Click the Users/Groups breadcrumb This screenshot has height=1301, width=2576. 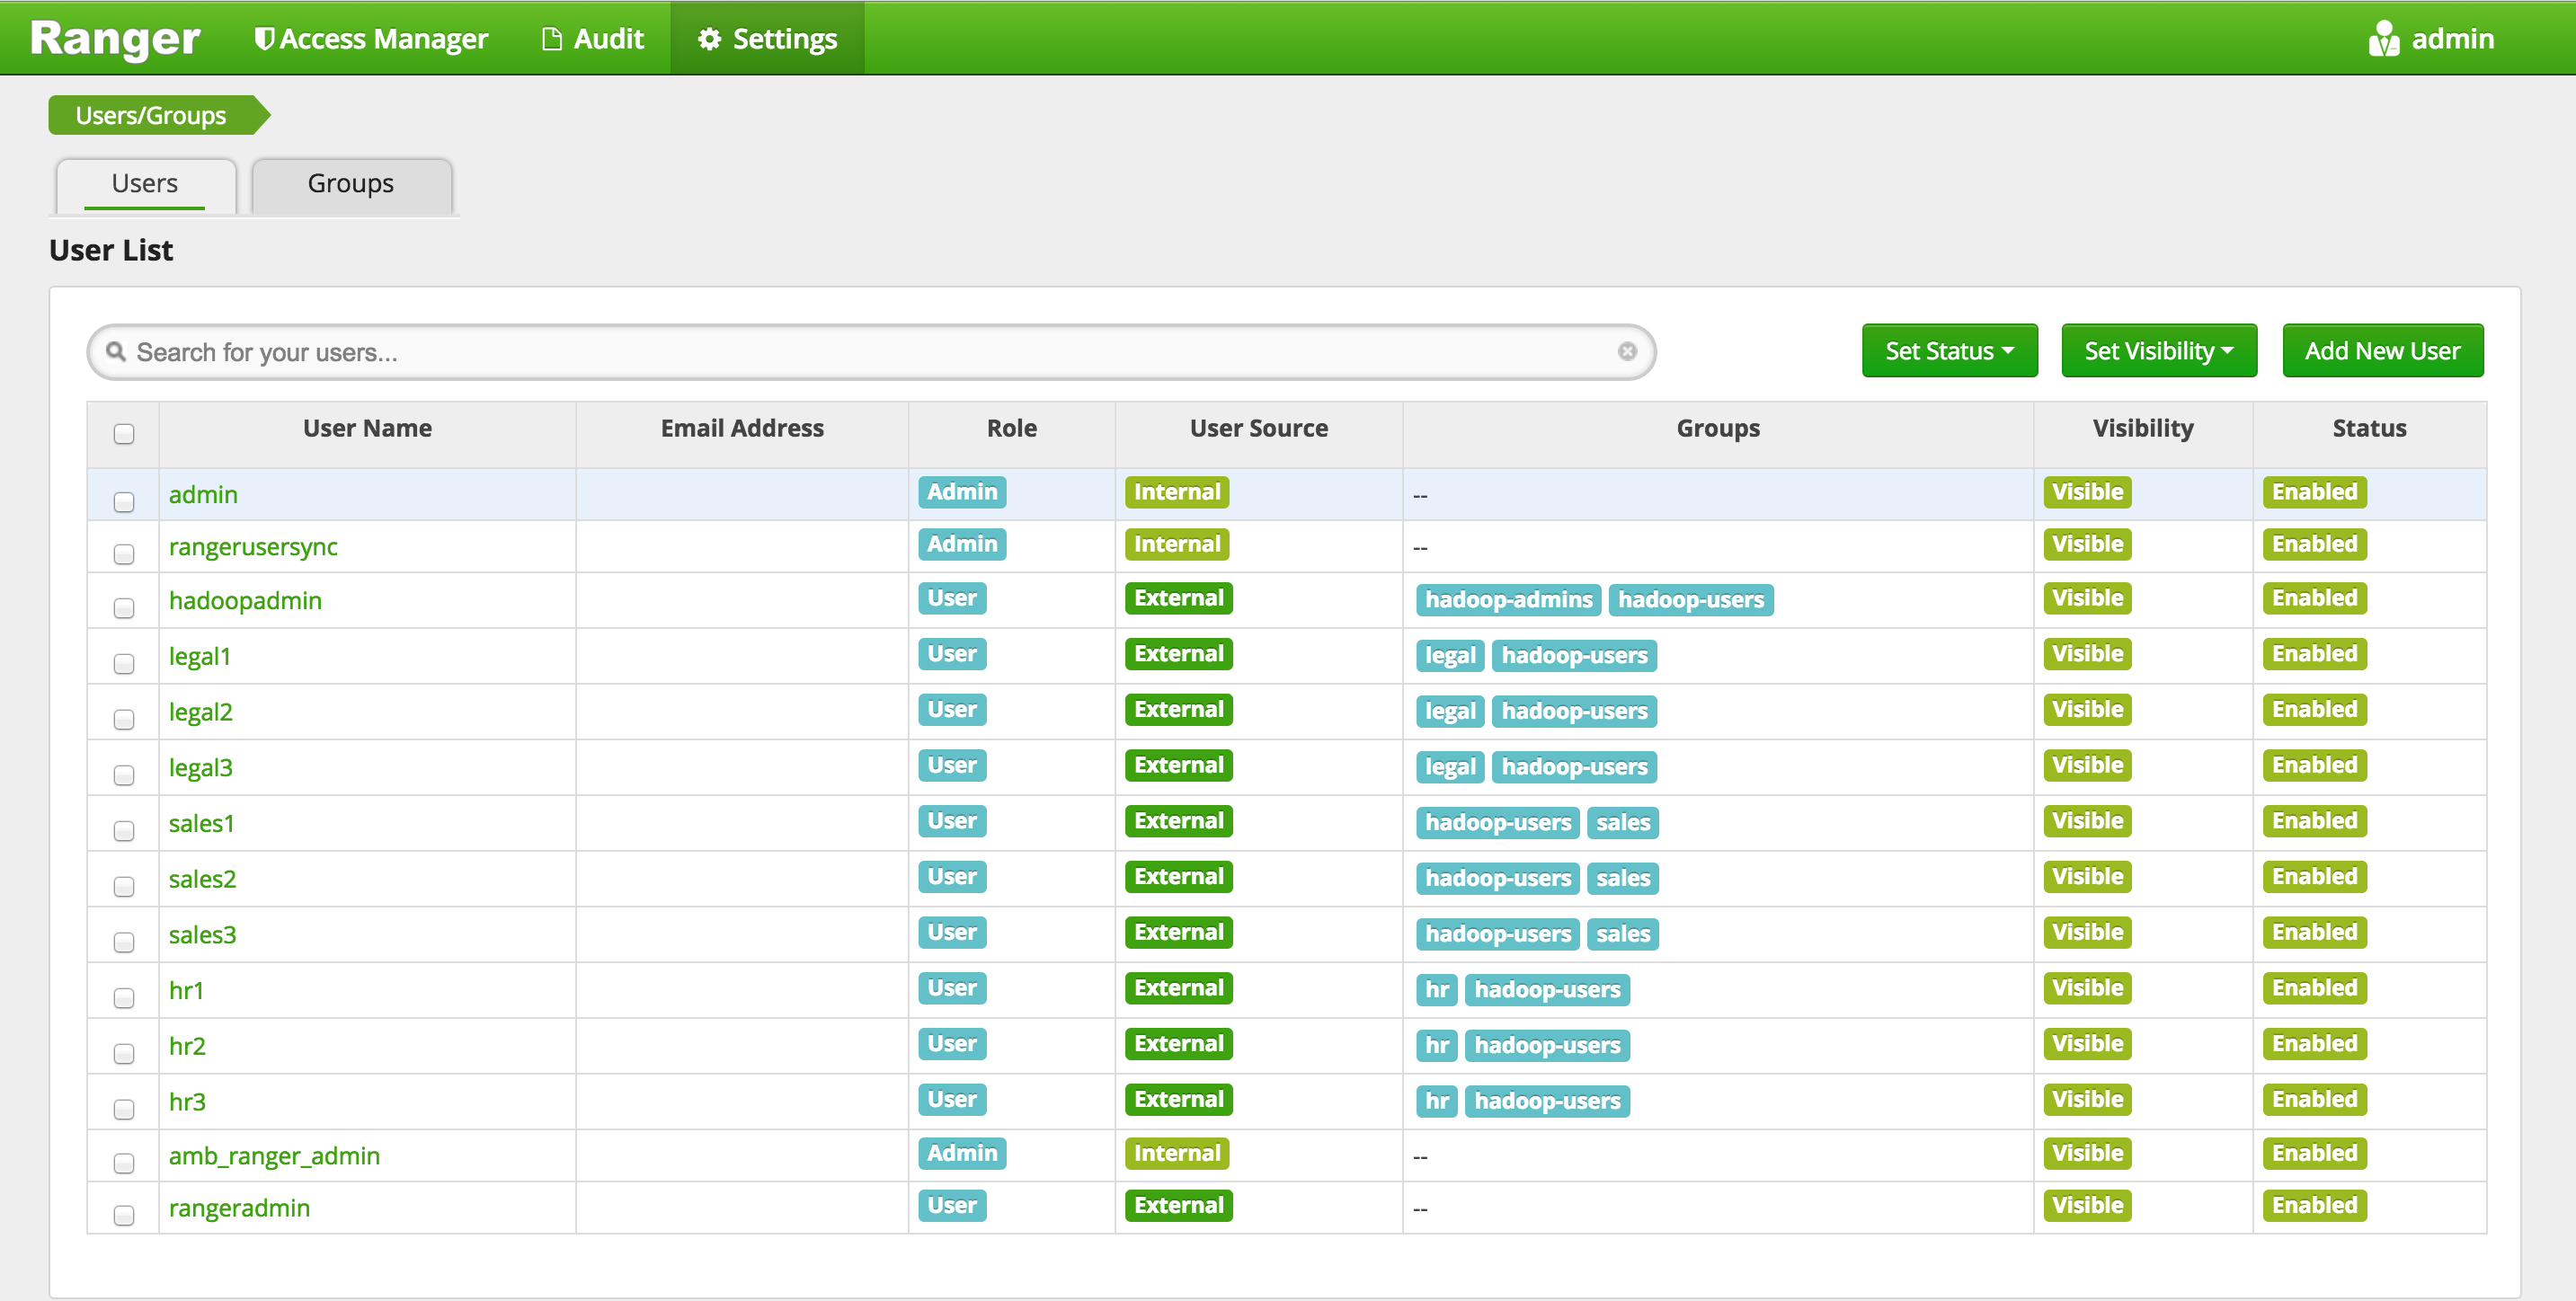(151, 115)
